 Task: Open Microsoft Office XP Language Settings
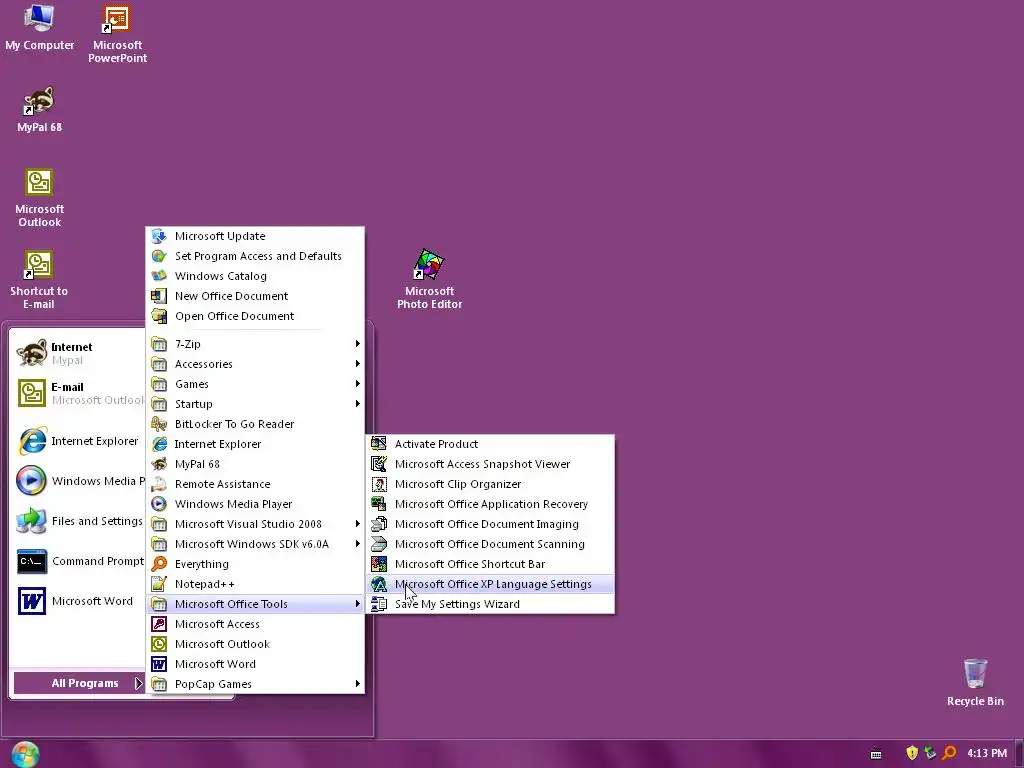coord(490,584)
